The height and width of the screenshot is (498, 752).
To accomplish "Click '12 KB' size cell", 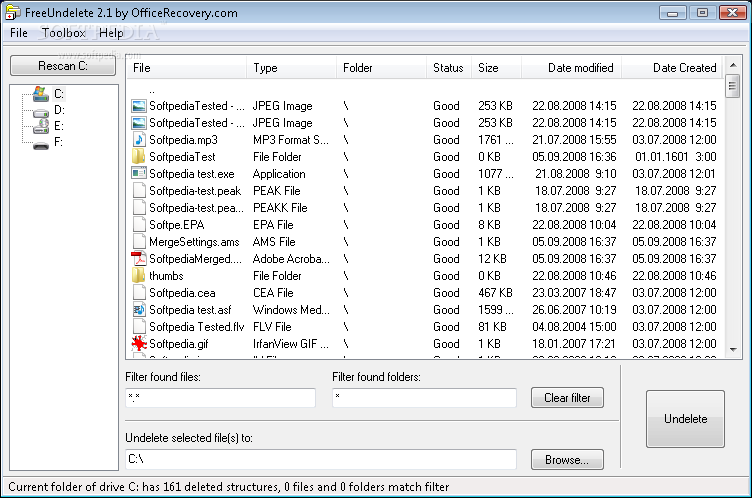I will click(493, 259).
